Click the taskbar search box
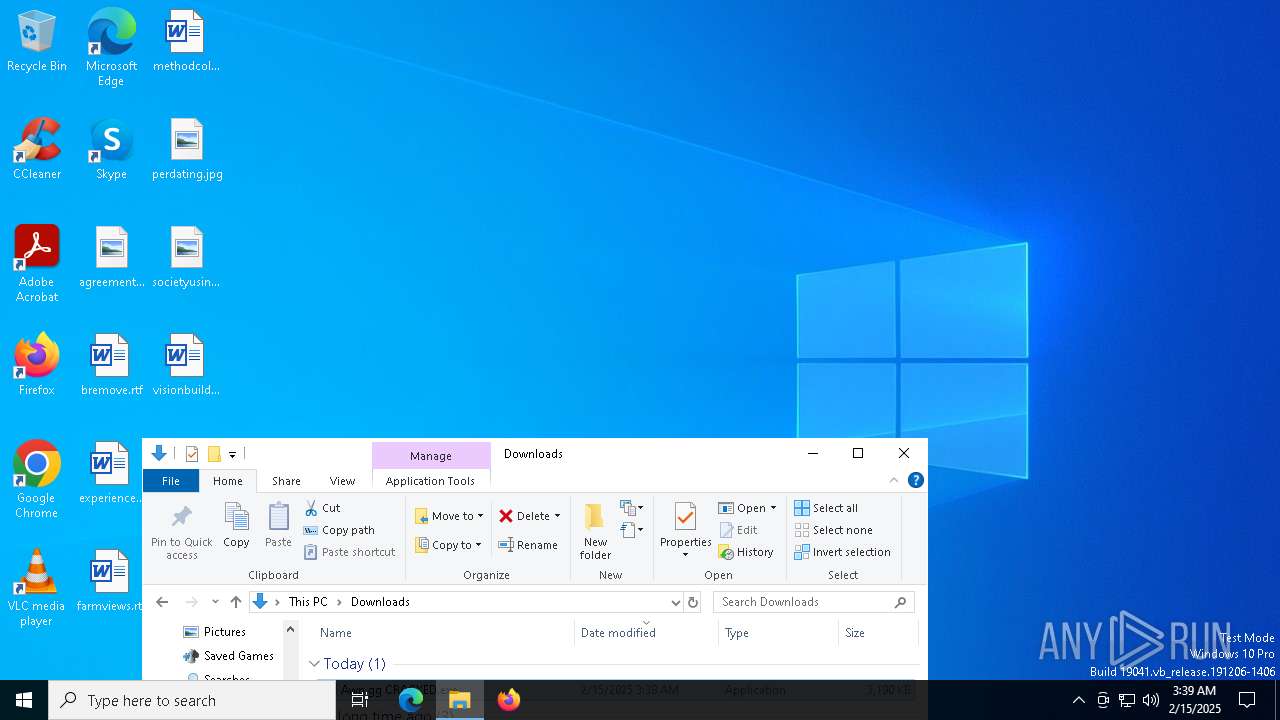Screen dimensions: 1280x720 (192, 700)
